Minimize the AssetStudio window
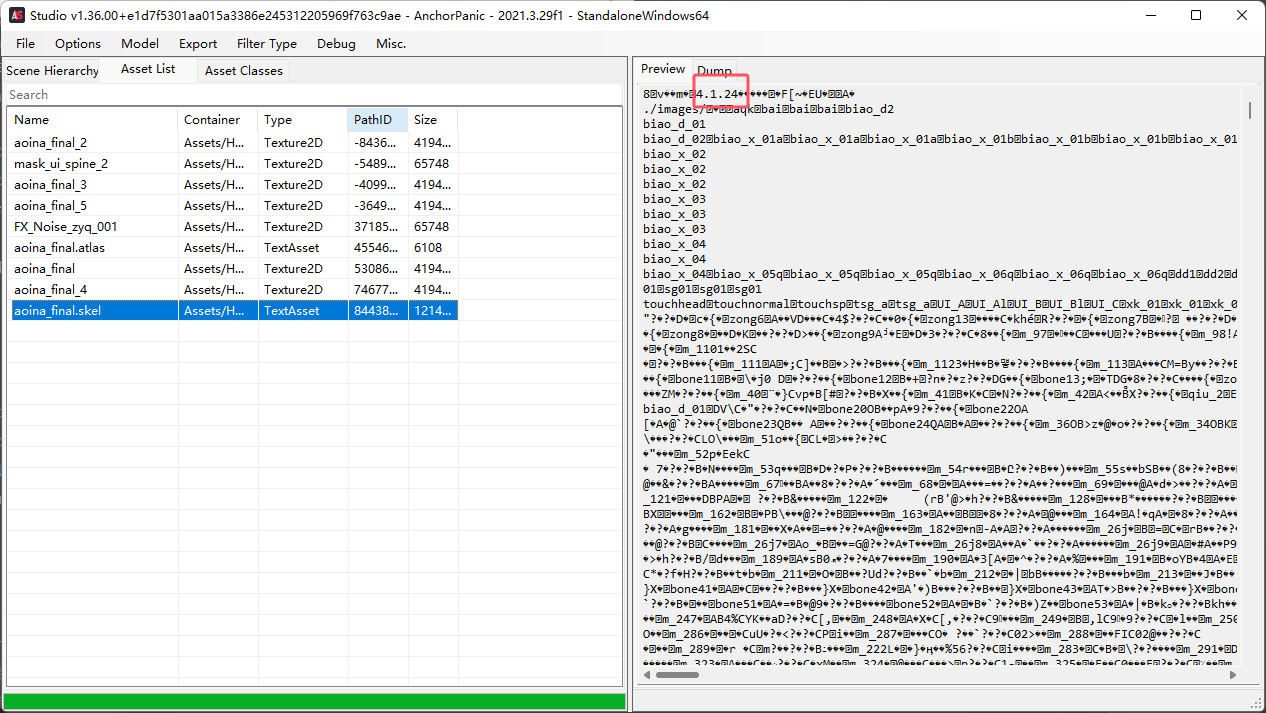This screenshot has width=1266, height=713. pyautogui.click(x=1151, y=15)
